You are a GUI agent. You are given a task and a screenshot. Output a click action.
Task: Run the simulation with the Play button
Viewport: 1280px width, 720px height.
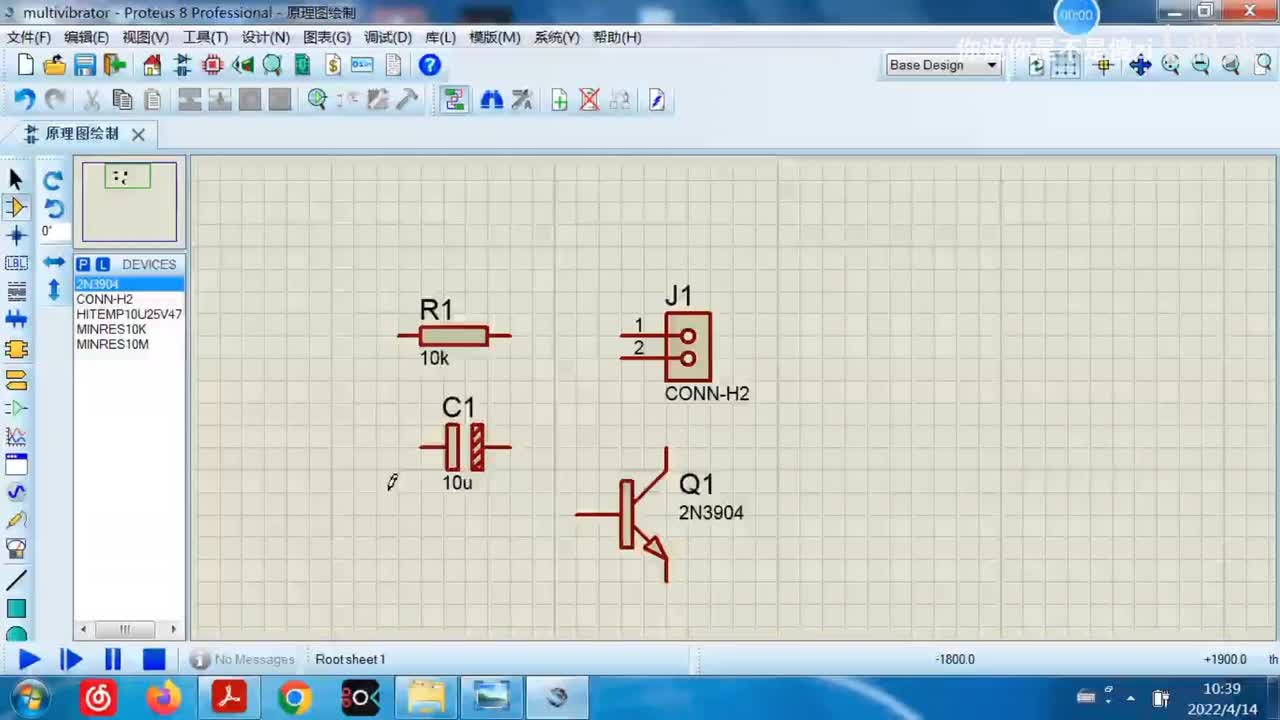(29, 660)
